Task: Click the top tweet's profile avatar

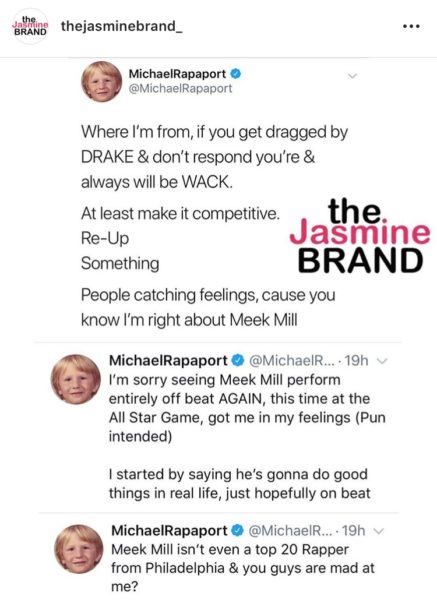Action: click(102, 82)
